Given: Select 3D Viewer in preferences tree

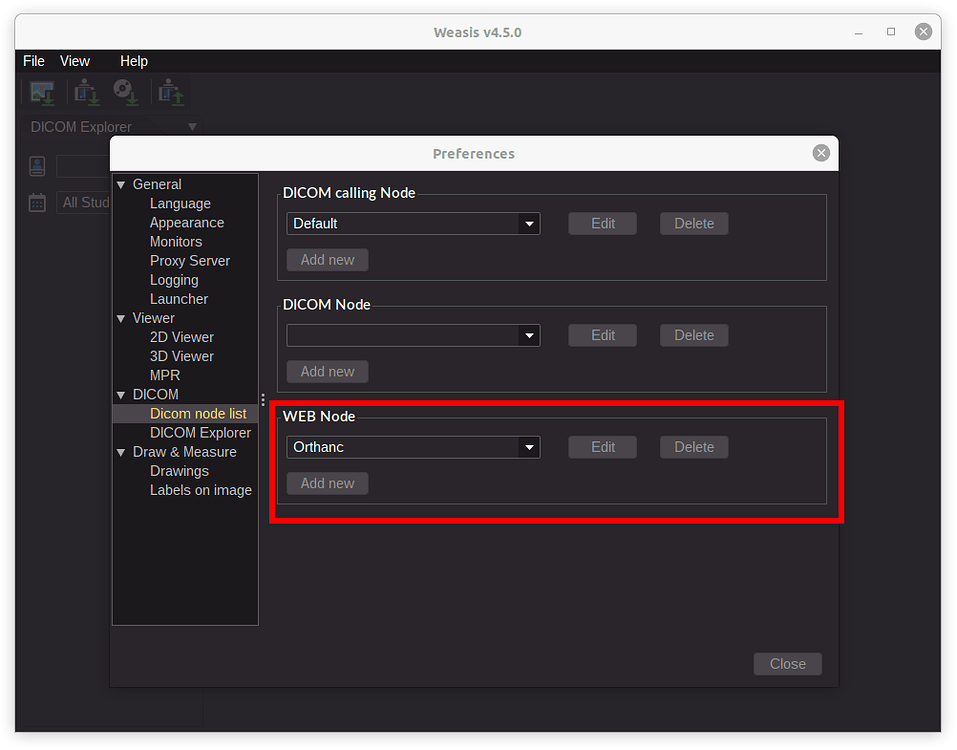Looking at the screenshot, I should click(182, 356).
